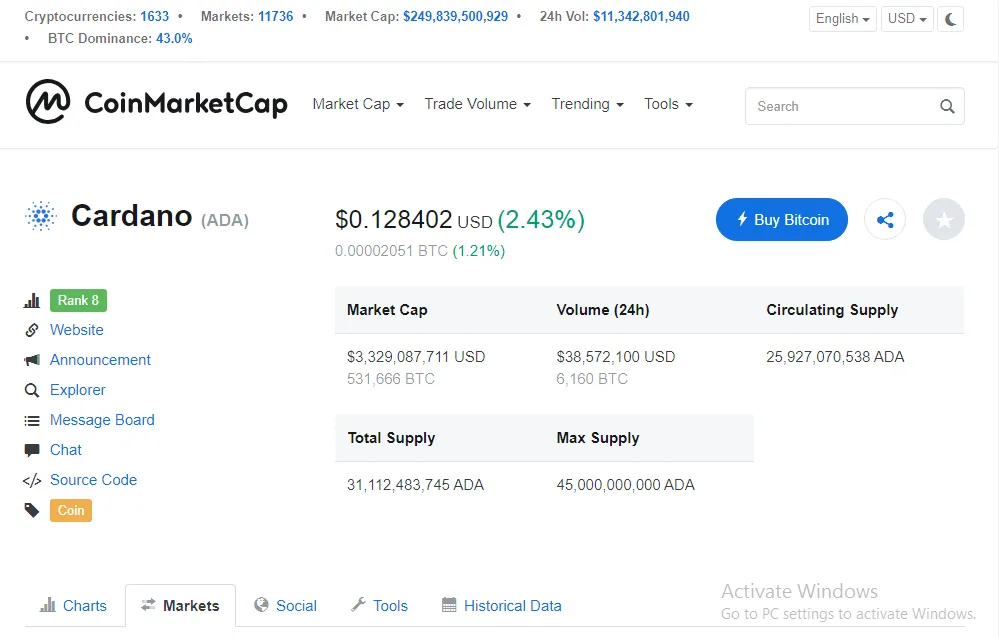The width and height of the screenshot is (999, 637).
Task: Open the Social tab
Action: [x=285, y=605]
